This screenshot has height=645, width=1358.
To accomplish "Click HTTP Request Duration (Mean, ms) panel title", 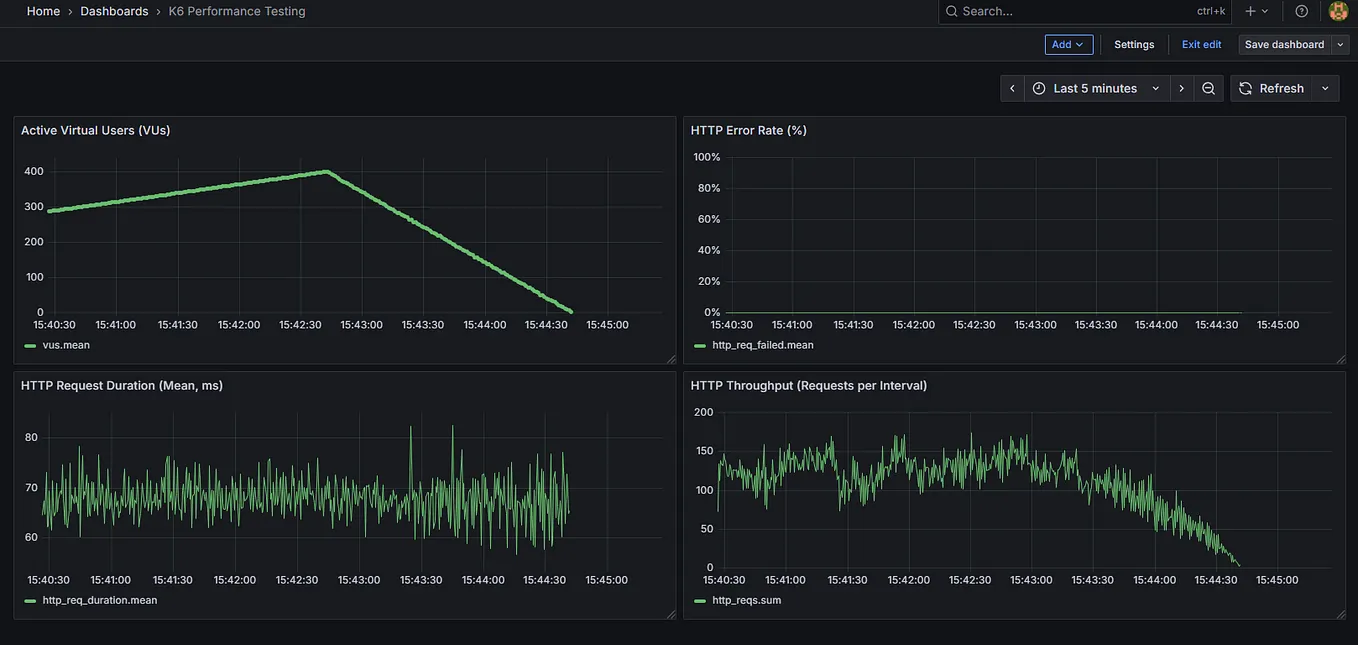I will click(122, 385).
